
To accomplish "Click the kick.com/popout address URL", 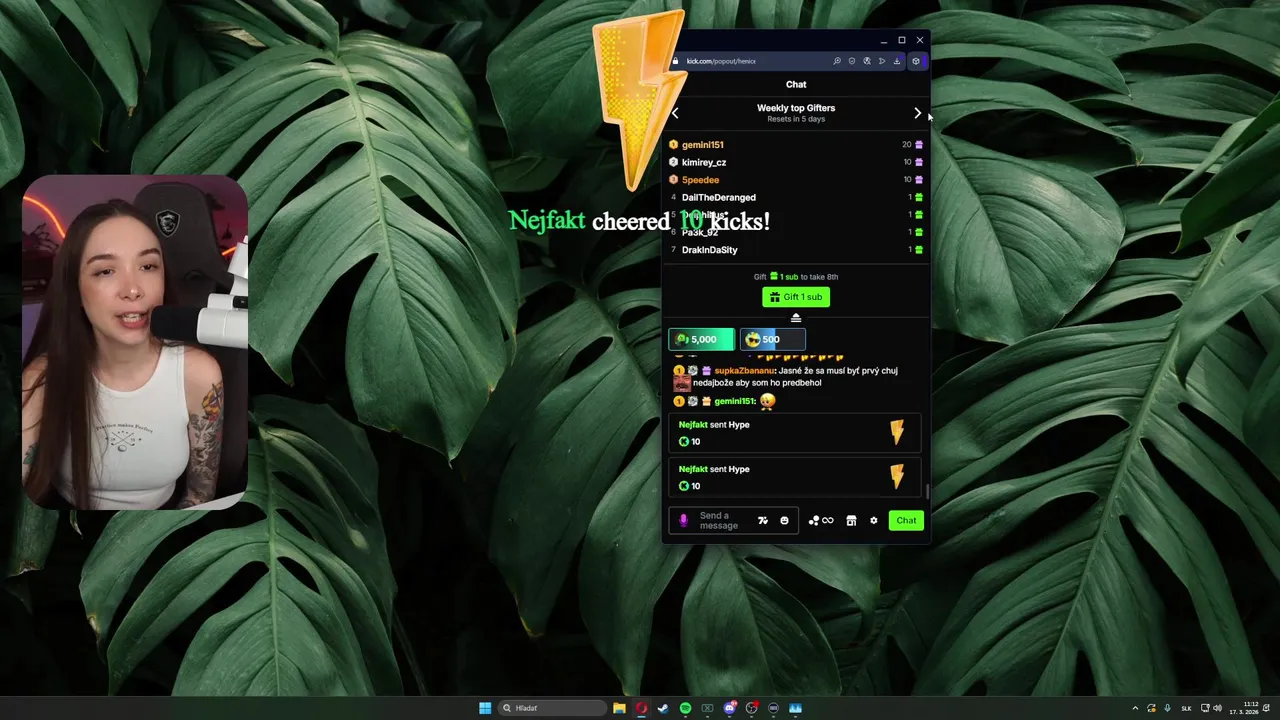I will (721, 61).
